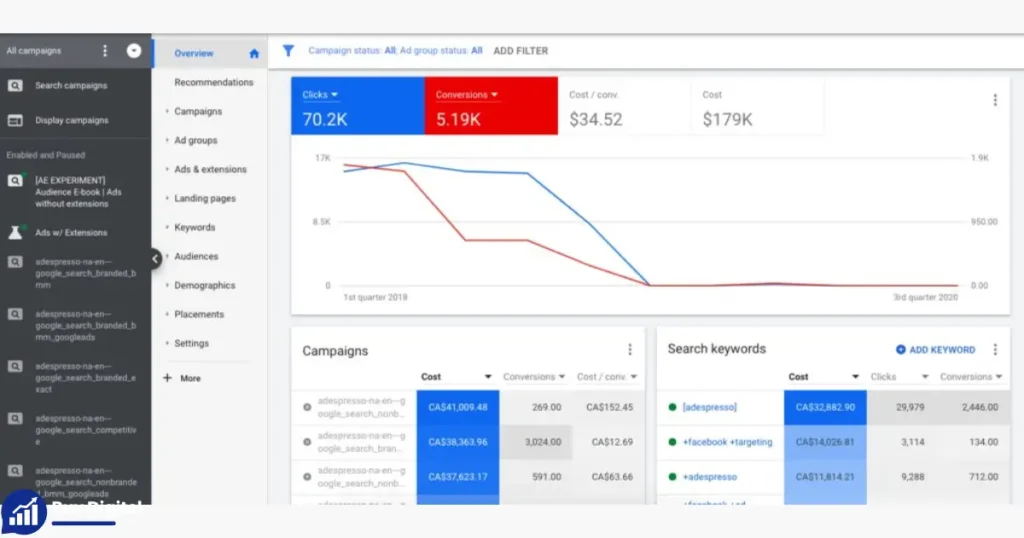Open Audiences page

point(196,257)
